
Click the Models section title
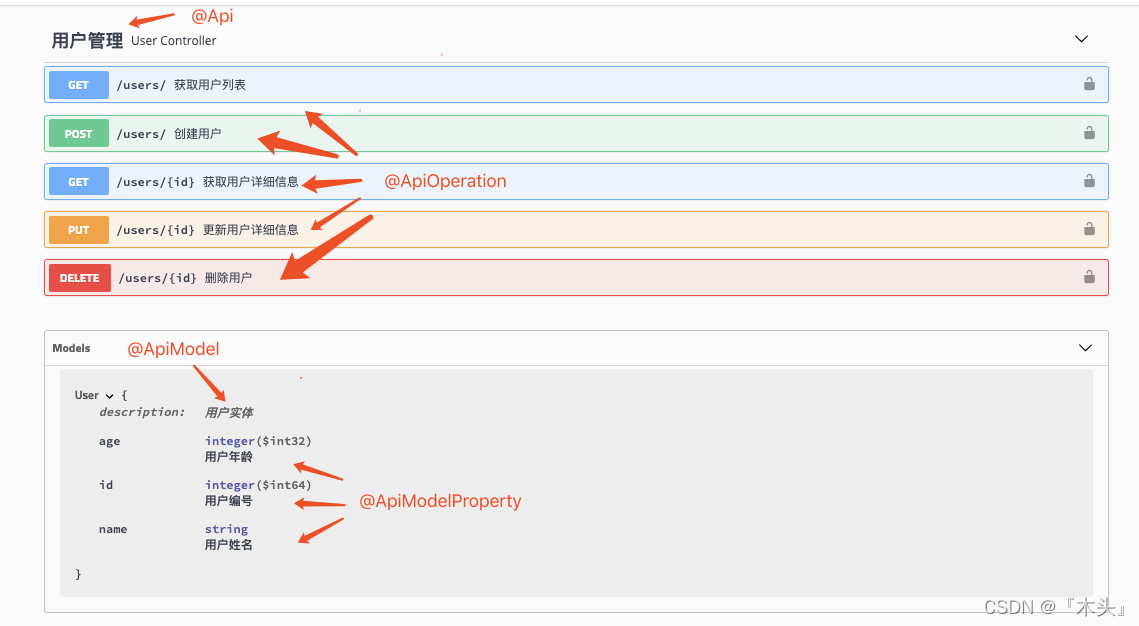pyautogui.click(x=71, y=349)
